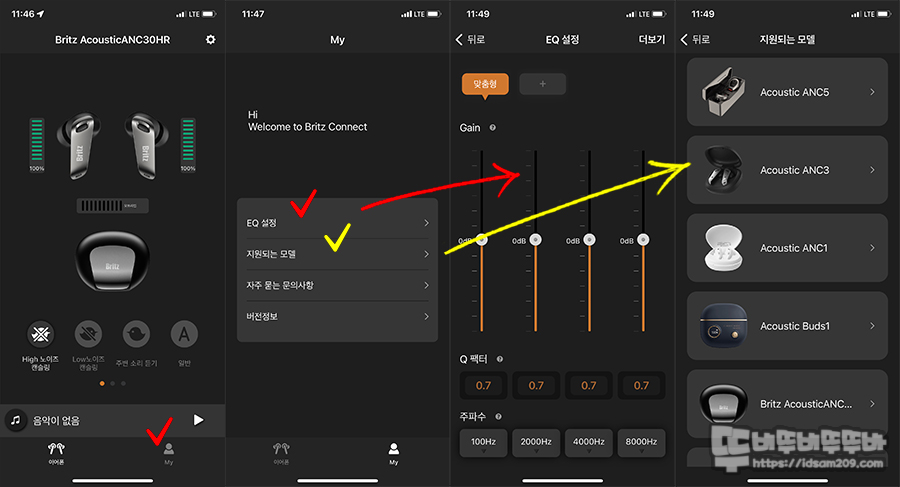Open Britz AcousticANC... model card
Screen dimensions: 900x487
pos(788,404)
